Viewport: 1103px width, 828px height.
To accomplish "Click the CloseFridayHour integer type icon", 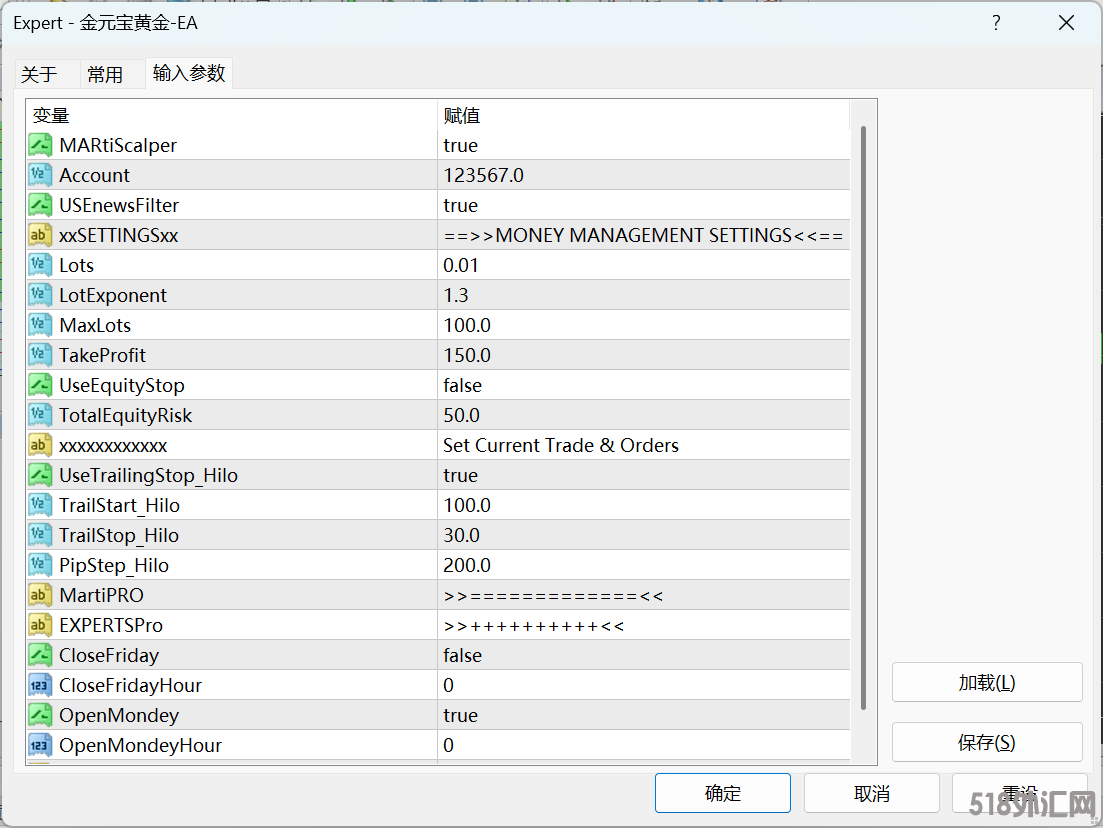I will coord(40,685).
